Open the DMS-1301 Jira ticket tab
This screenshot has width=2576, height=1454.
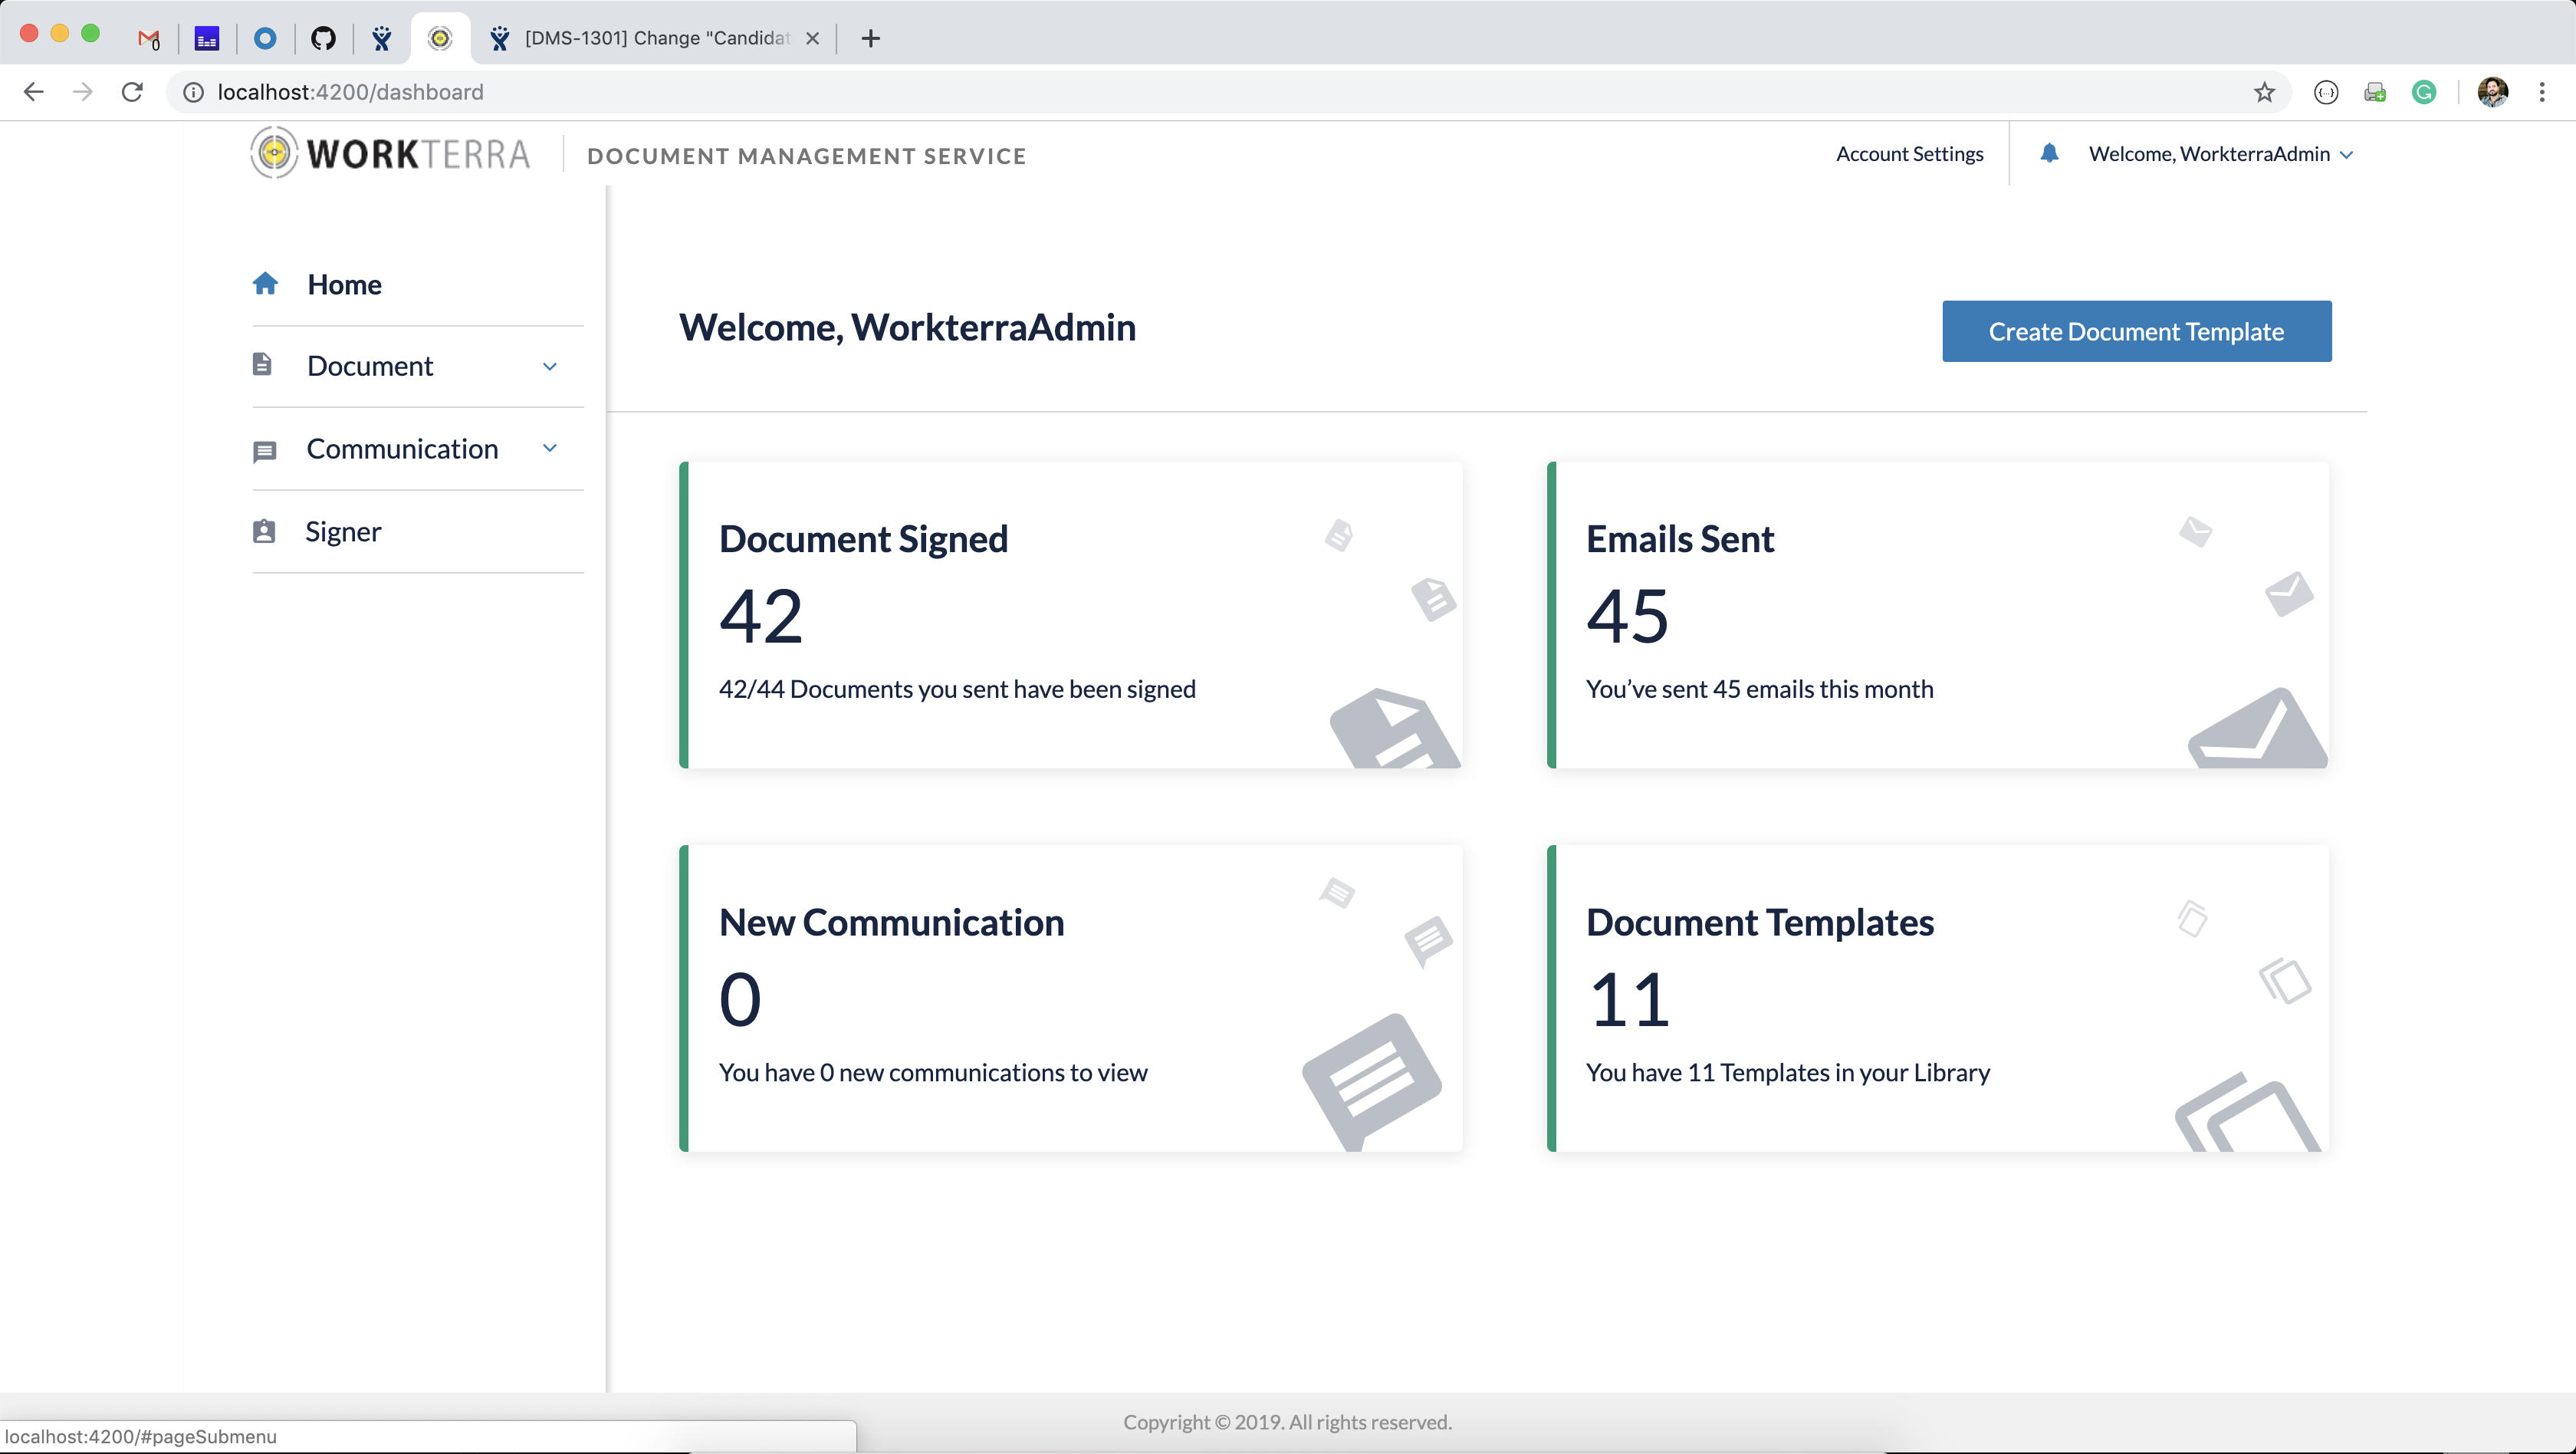pos(655,38)
